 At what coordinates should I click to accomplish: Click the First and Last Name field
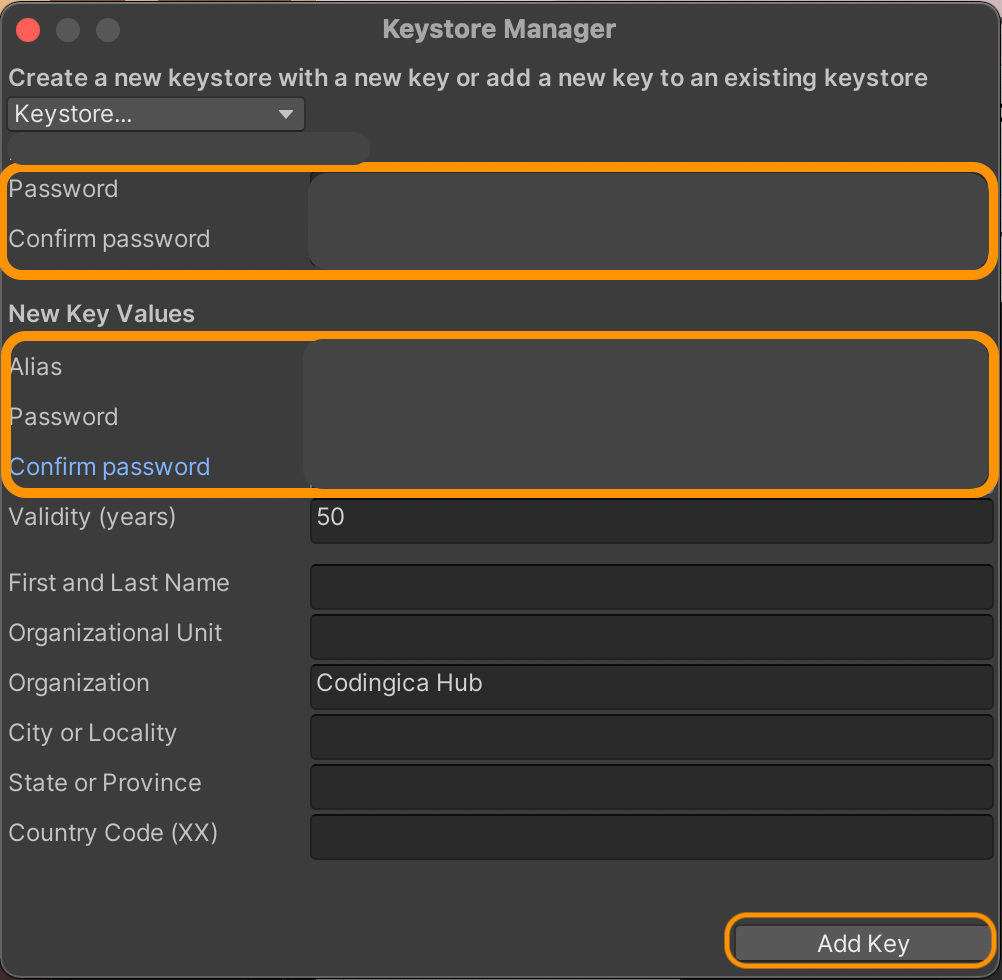650,587
